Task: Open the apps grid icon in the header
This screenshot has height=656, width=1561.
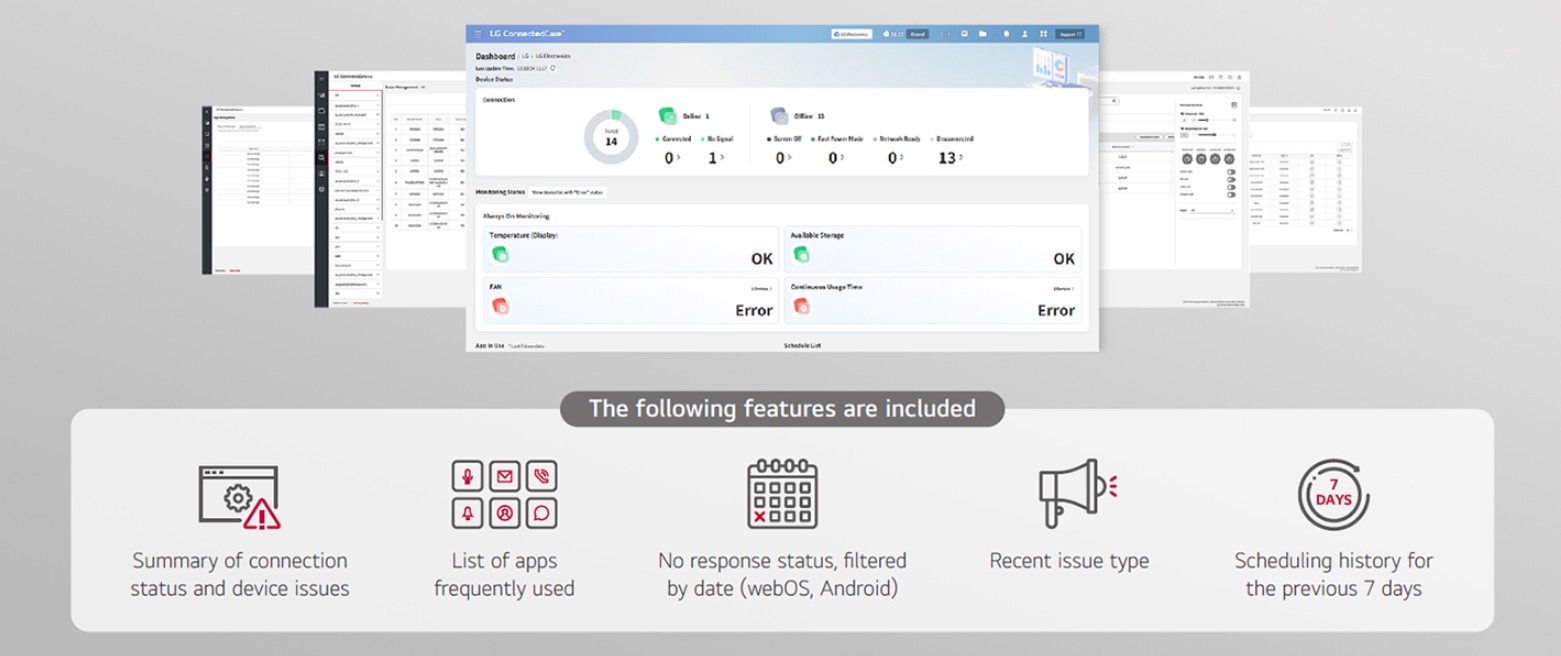Action: coord(1044,34)
